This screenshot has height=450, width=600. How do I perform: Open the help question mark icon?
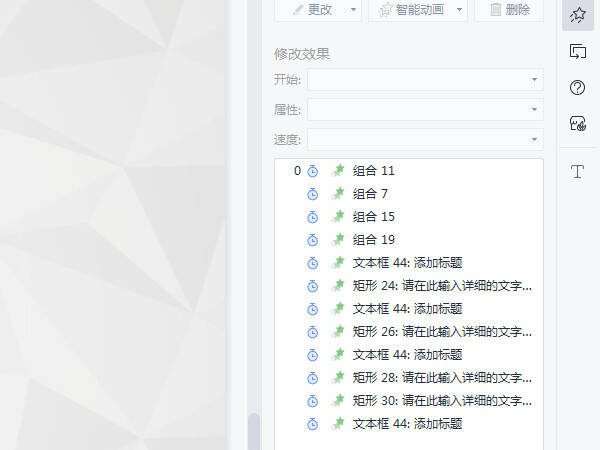click(577, 88)
